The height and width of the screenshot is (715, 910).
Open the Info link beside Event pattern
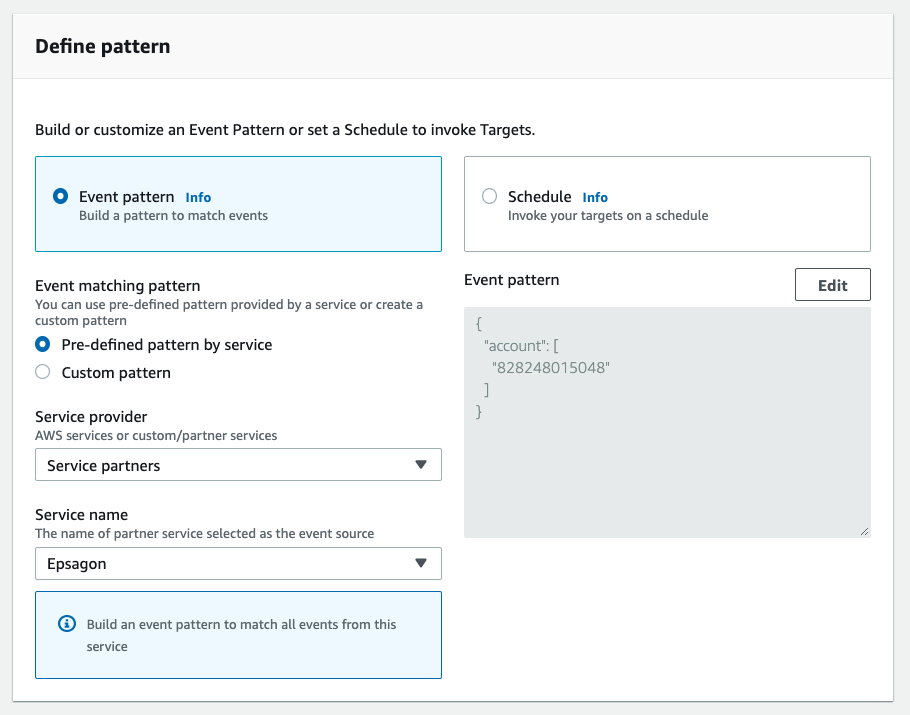pos(198,198)
